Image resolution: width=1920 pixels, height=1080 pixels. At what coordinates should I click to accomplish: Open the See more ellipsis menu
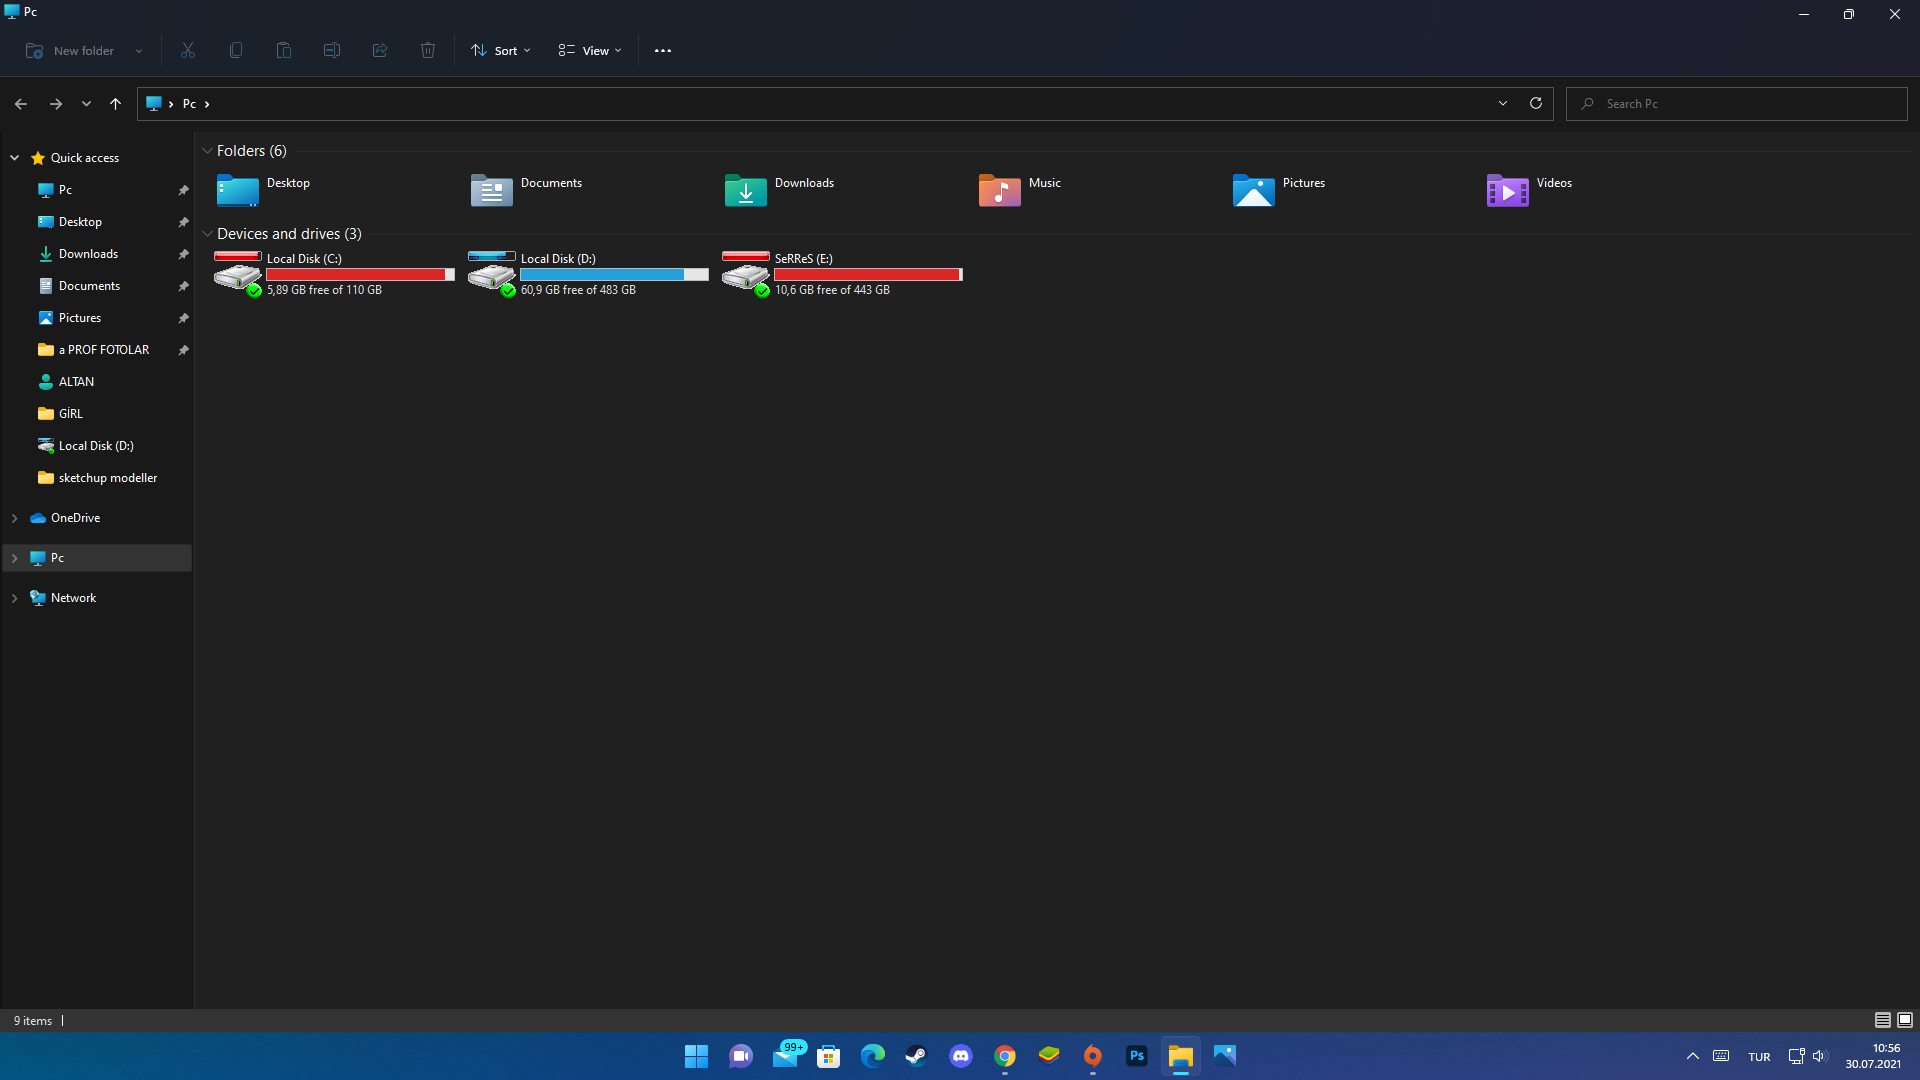click(x=663, y=50)
